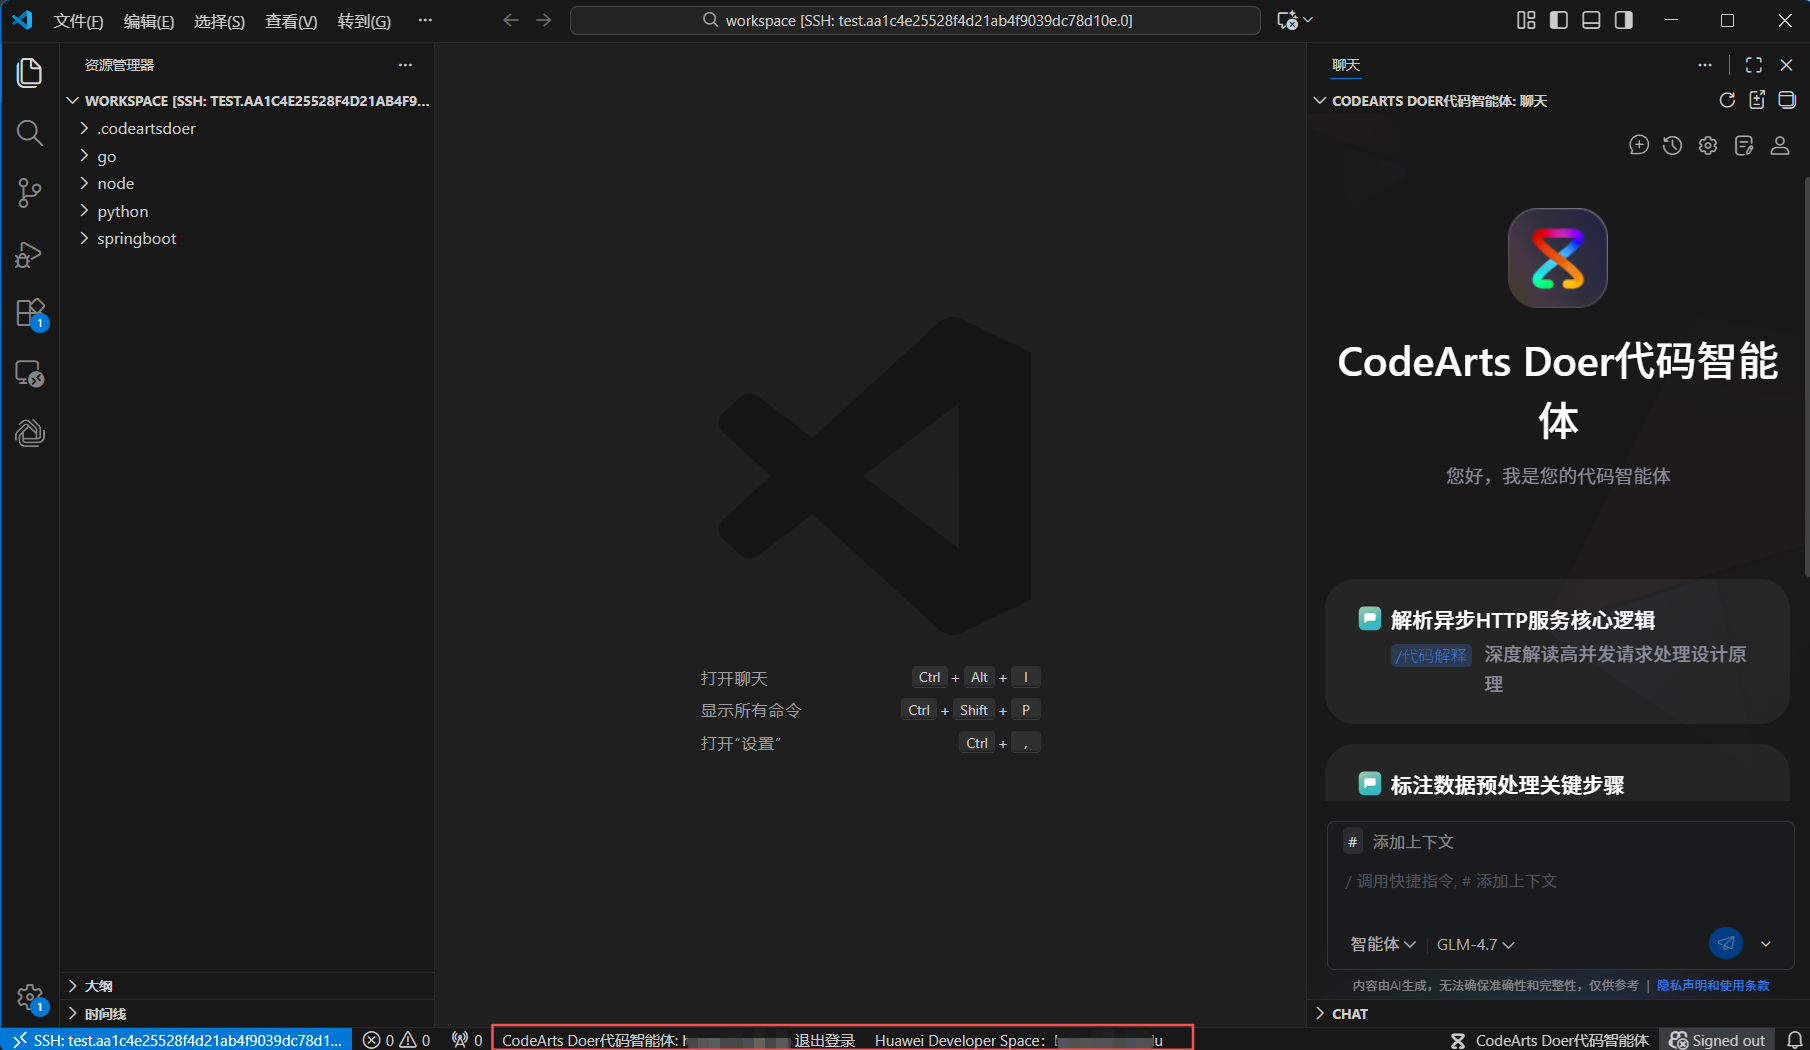Click the forwarded ports status item
1810x1050 pixels.
coord(467,1040)
